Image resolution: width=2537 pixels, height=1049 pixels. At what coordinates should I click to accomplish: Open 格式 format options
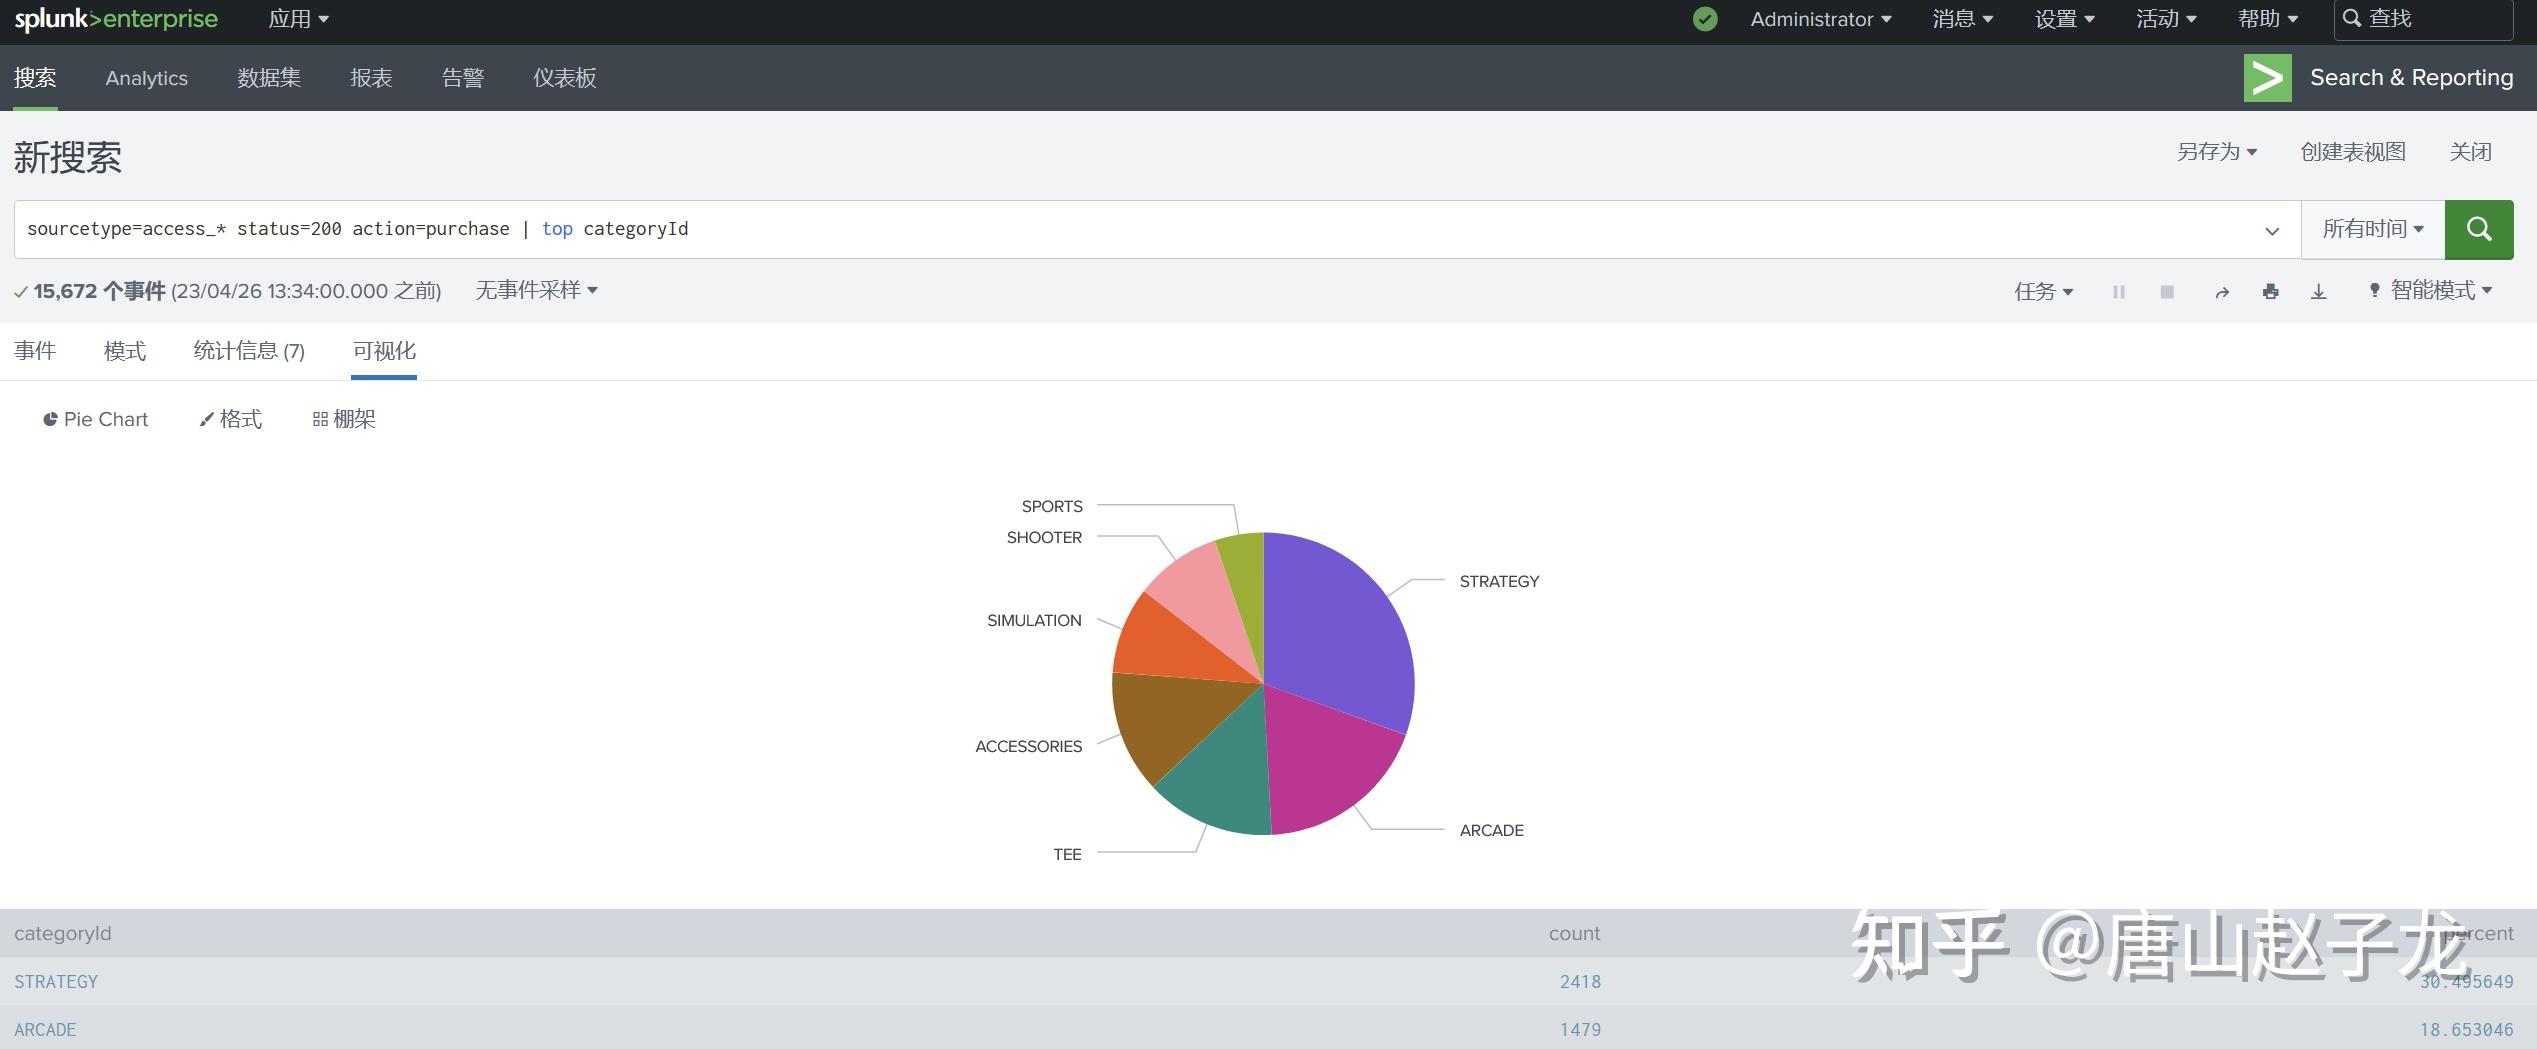point(231,419)
